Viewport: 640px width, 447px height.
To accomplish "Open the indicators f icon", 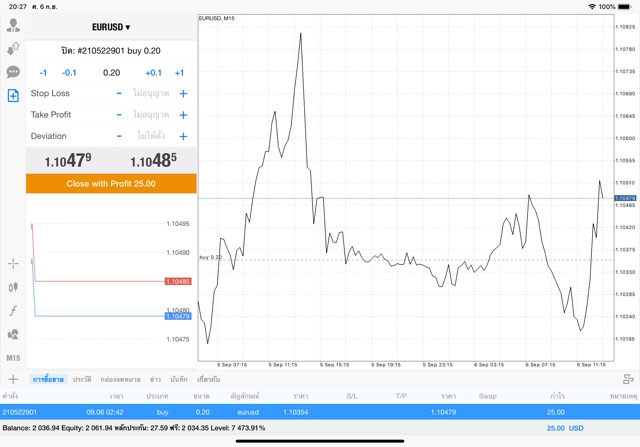I will [13, 311].
